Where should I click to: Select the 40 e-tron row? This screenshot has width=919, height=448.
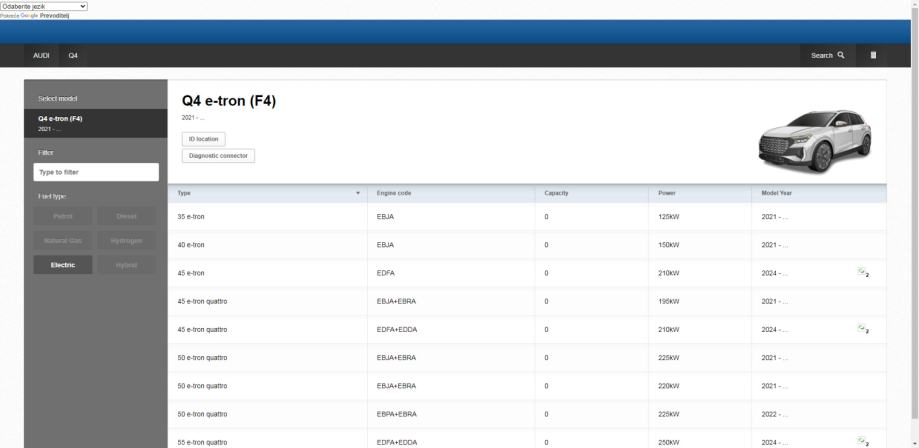pyautogui.click(x=527, y=245)
